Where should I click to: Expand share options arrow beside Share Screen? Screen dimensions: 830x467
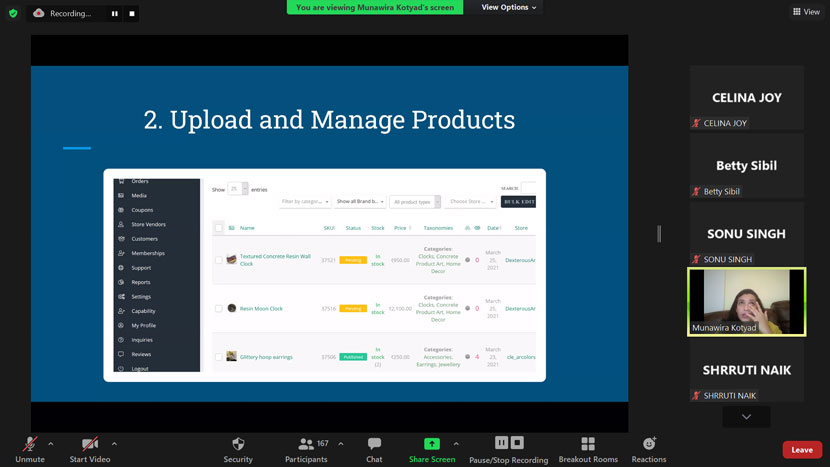click(x=456, y=444)
